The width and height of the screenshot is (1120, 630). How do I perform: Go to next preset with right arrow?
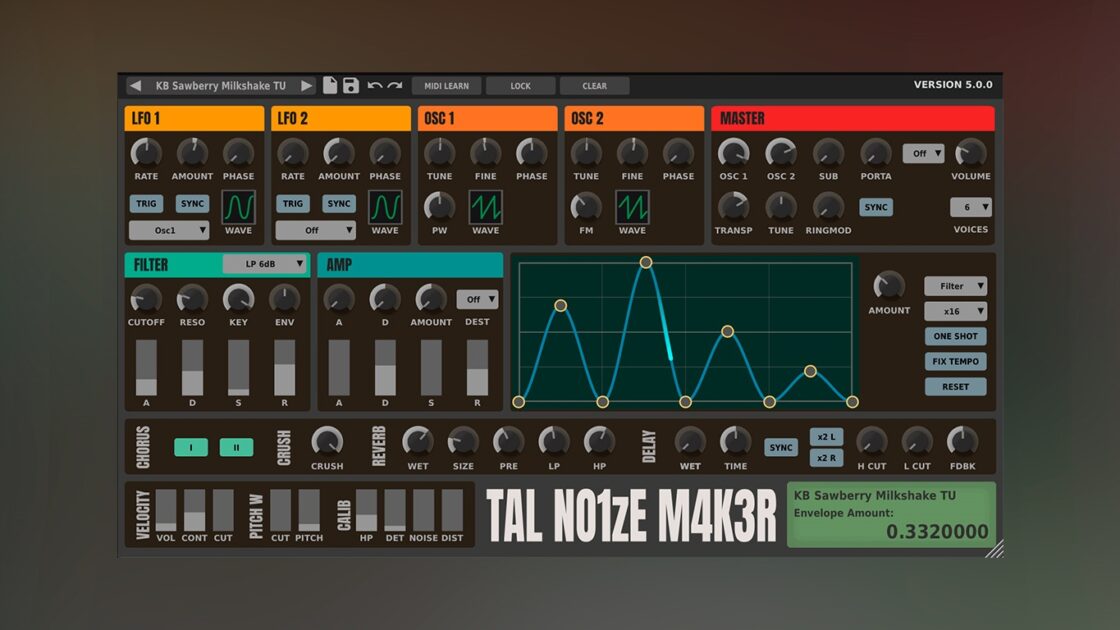click(306, 86)
